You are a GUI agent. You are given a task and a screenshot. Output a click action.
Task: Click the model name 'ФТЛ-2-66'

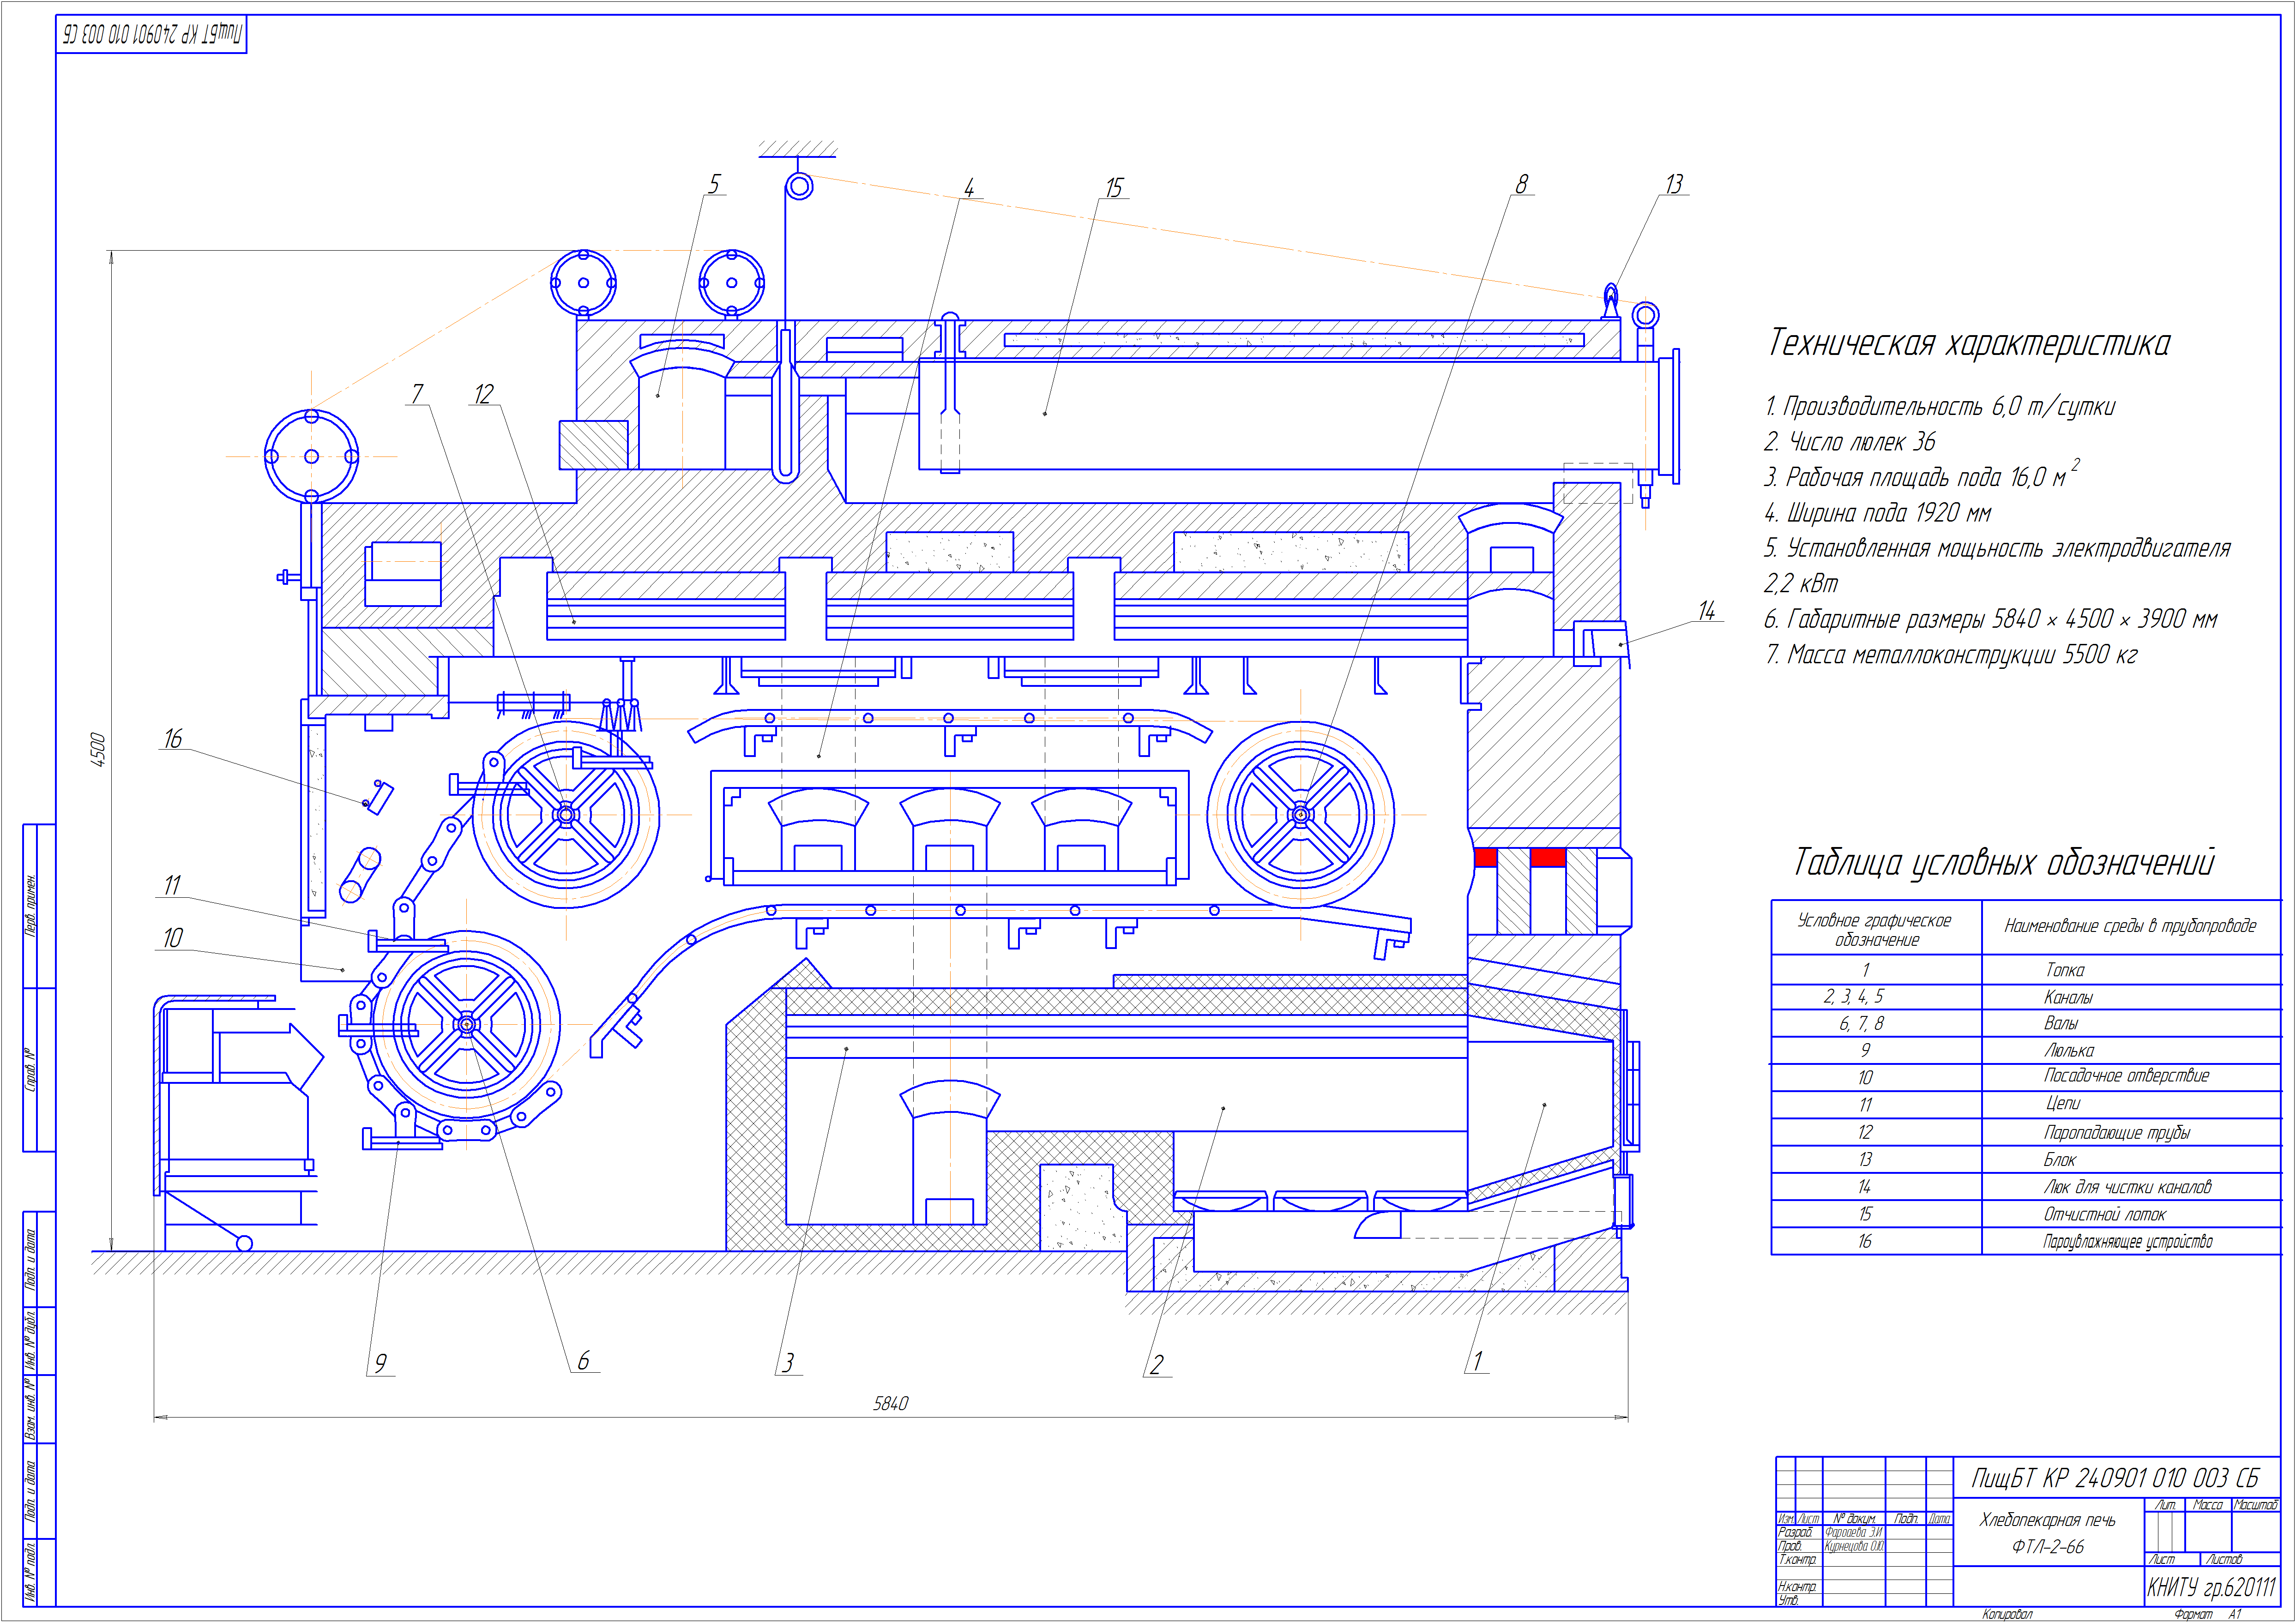click(2048, 1546)
